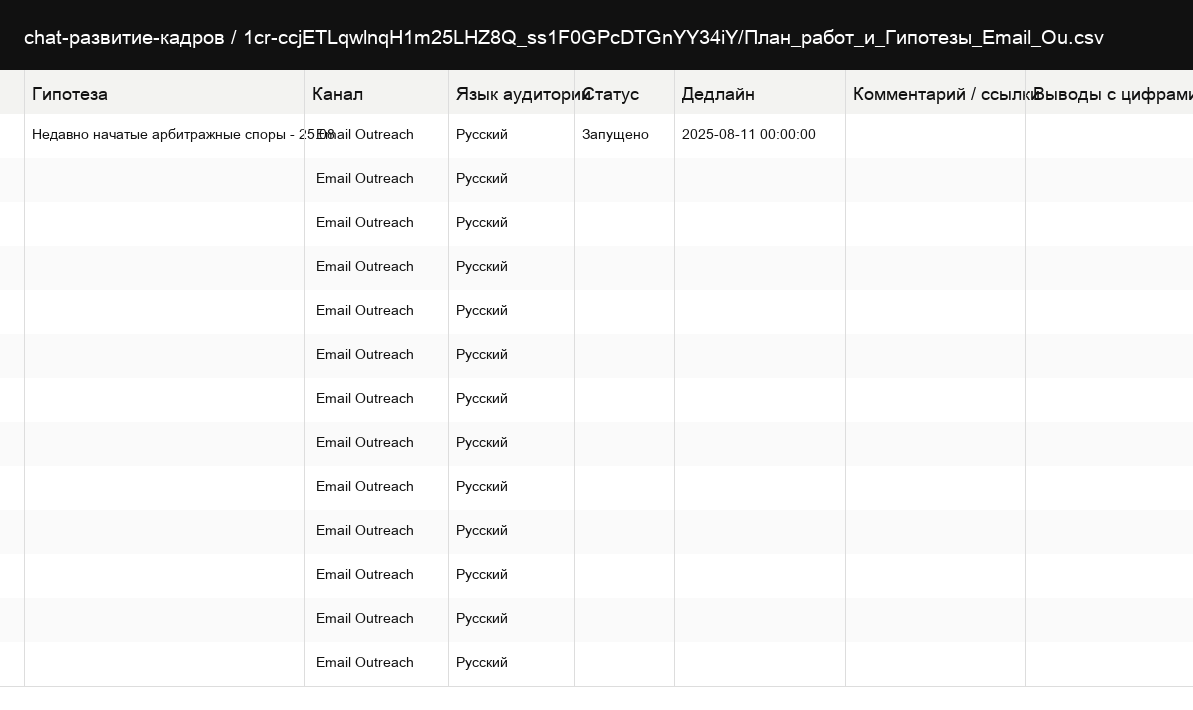The image size is (1193, 710).
Task: Click the chat-развитие-кадров breadcrumb in the title
Action: (x=124, y=38)
